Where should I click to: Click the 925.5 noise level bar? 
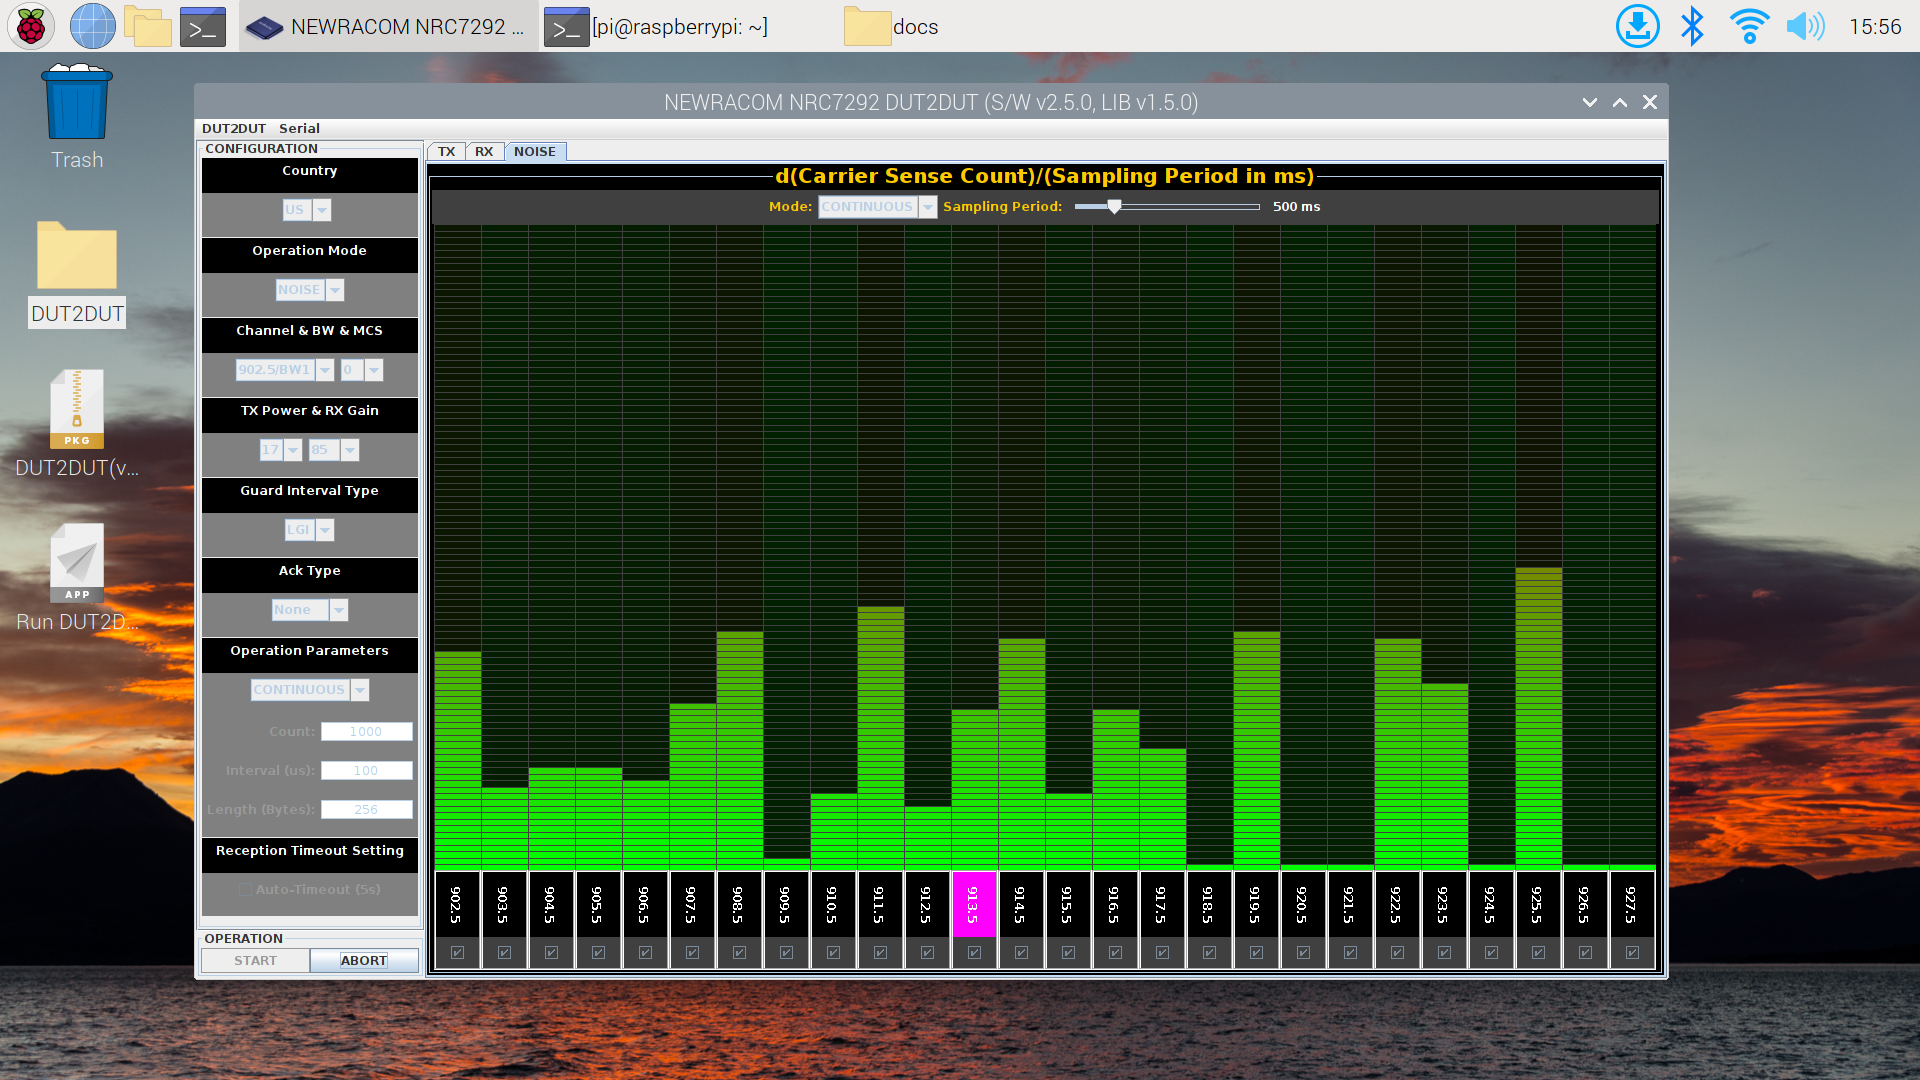coord(1538,718)
